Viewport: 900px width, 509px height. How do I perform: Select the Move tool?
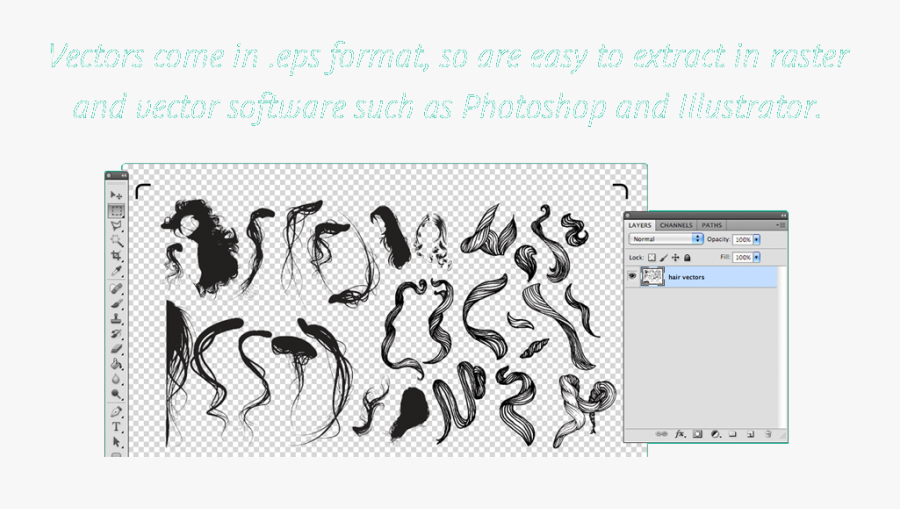[x=116, y=195]
